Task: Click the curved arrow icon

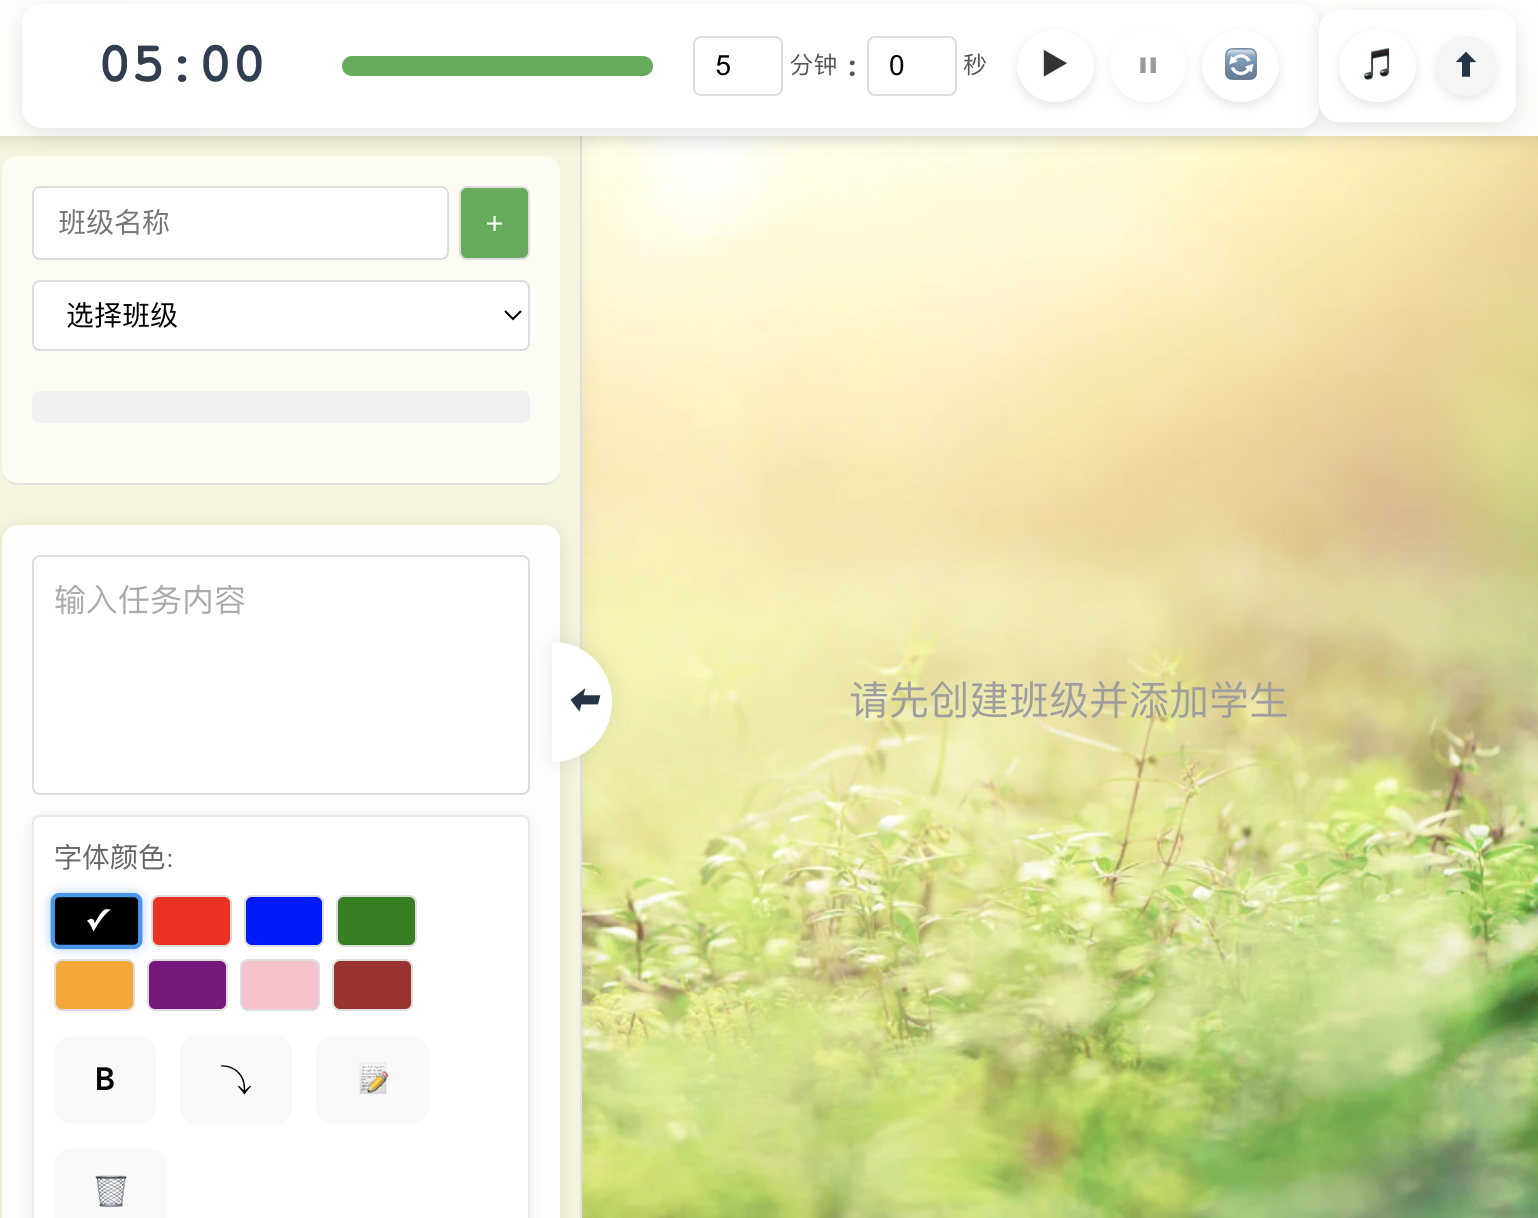Action: pyautogui.click(x=235, y=1080)
